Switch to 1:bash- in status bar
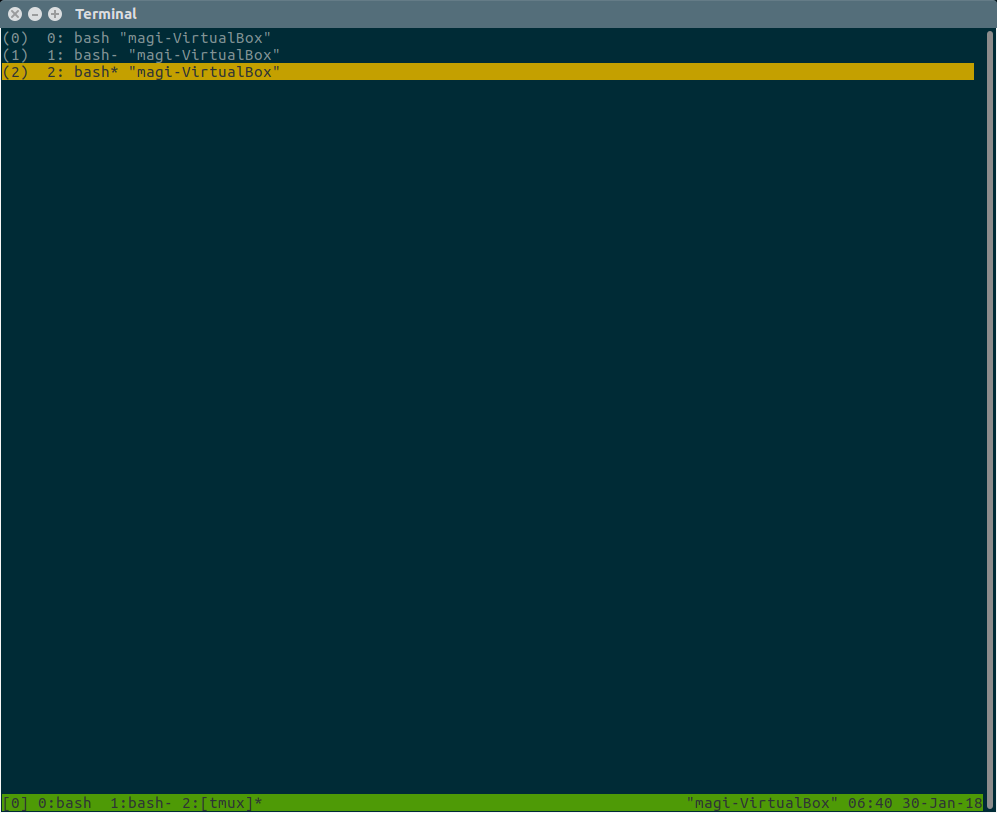The image size is (997, 813). pos(142,803)
